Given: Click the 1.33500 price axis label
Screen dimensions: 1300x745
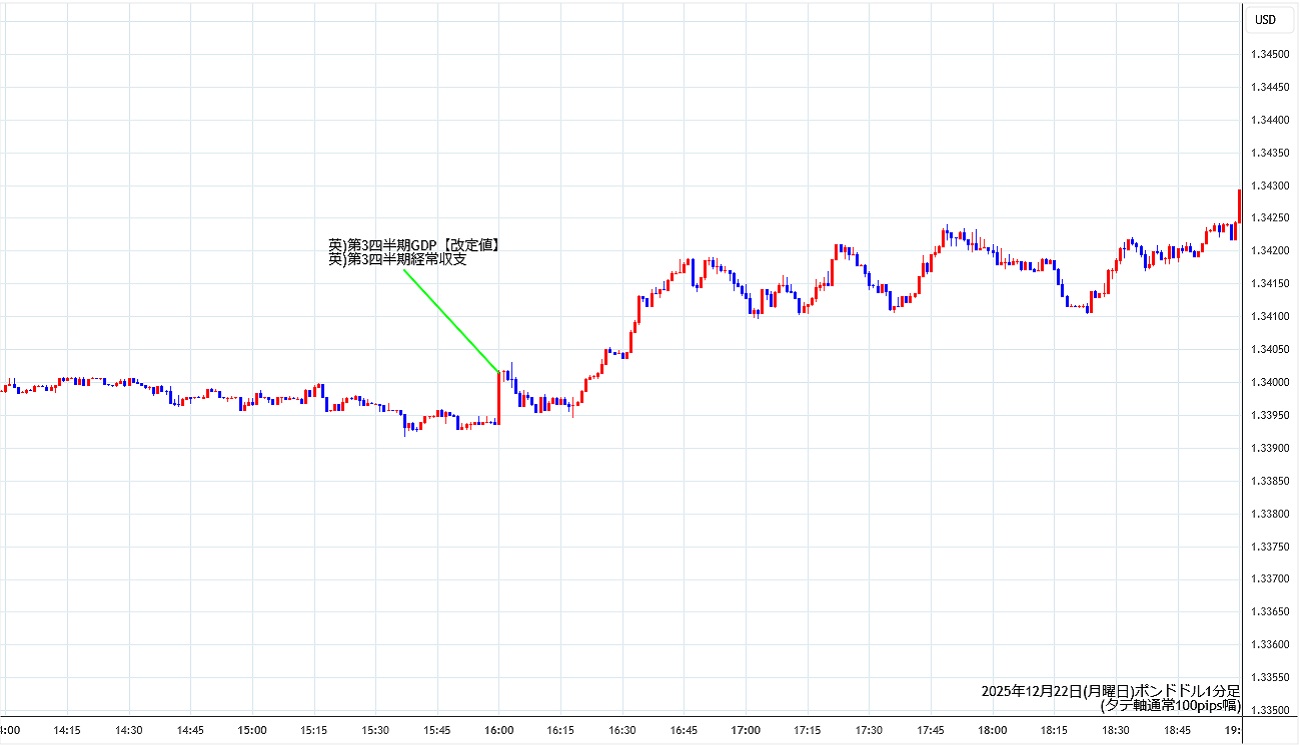Looking at the screenshot, I should pos(1268,710).
